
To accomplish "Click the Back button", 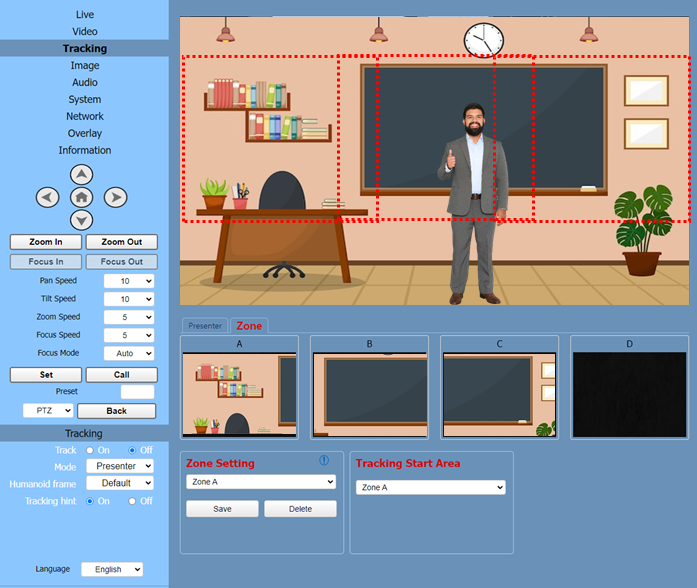I will click(x=116, y=411).
